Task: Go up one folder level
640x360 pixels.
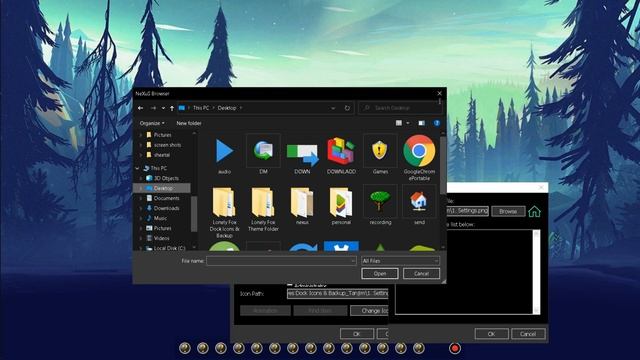Action: point(172,108)
